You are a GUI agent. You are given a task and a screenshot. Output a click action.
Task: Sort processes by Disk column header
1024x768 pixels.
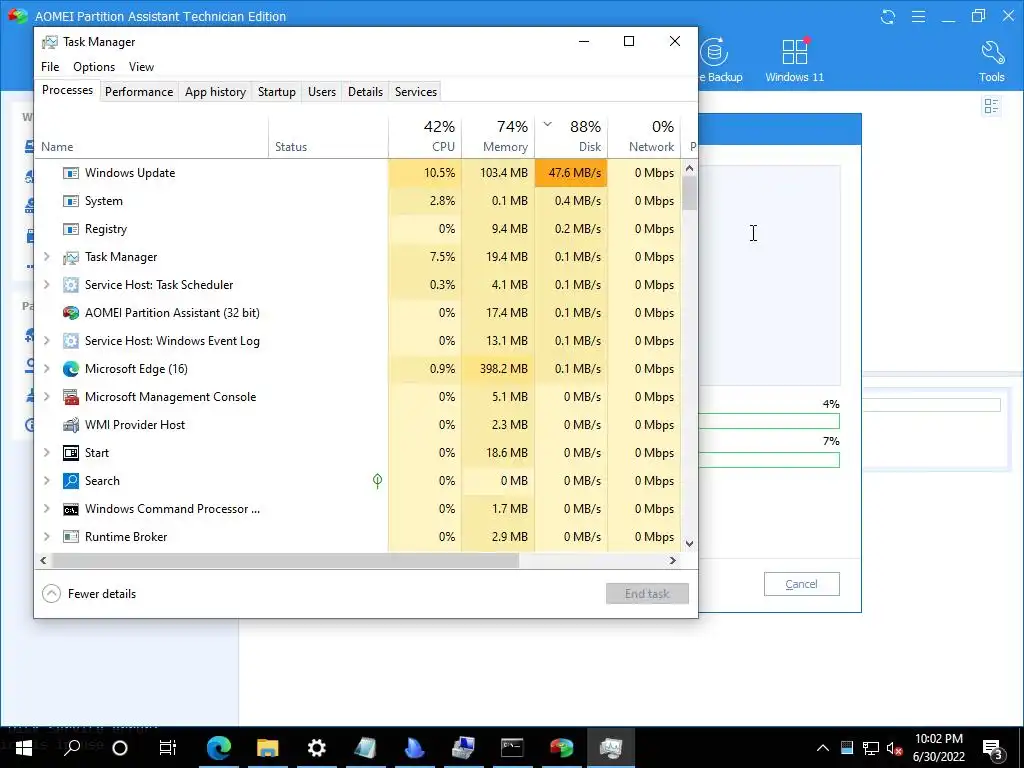tap(571, 136)
